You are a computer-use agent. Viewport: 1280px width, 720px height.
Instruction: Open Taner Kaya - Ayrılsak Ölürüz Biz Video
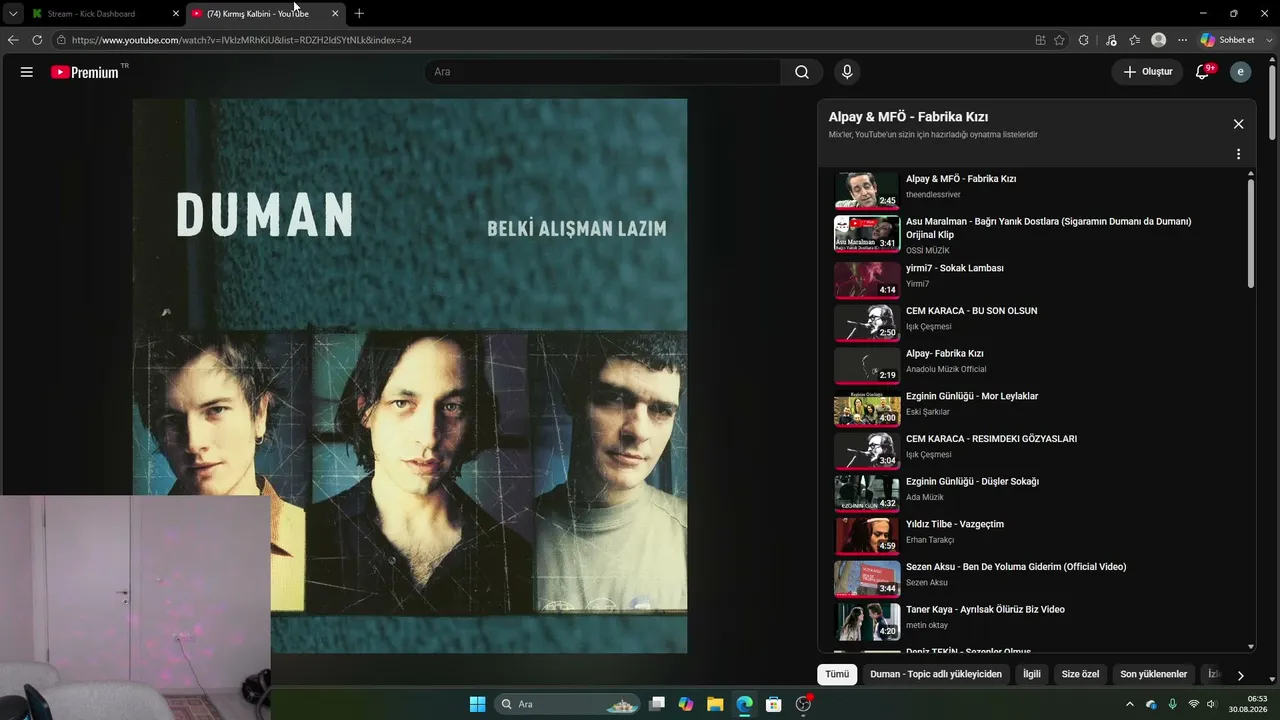pos(985,610)
